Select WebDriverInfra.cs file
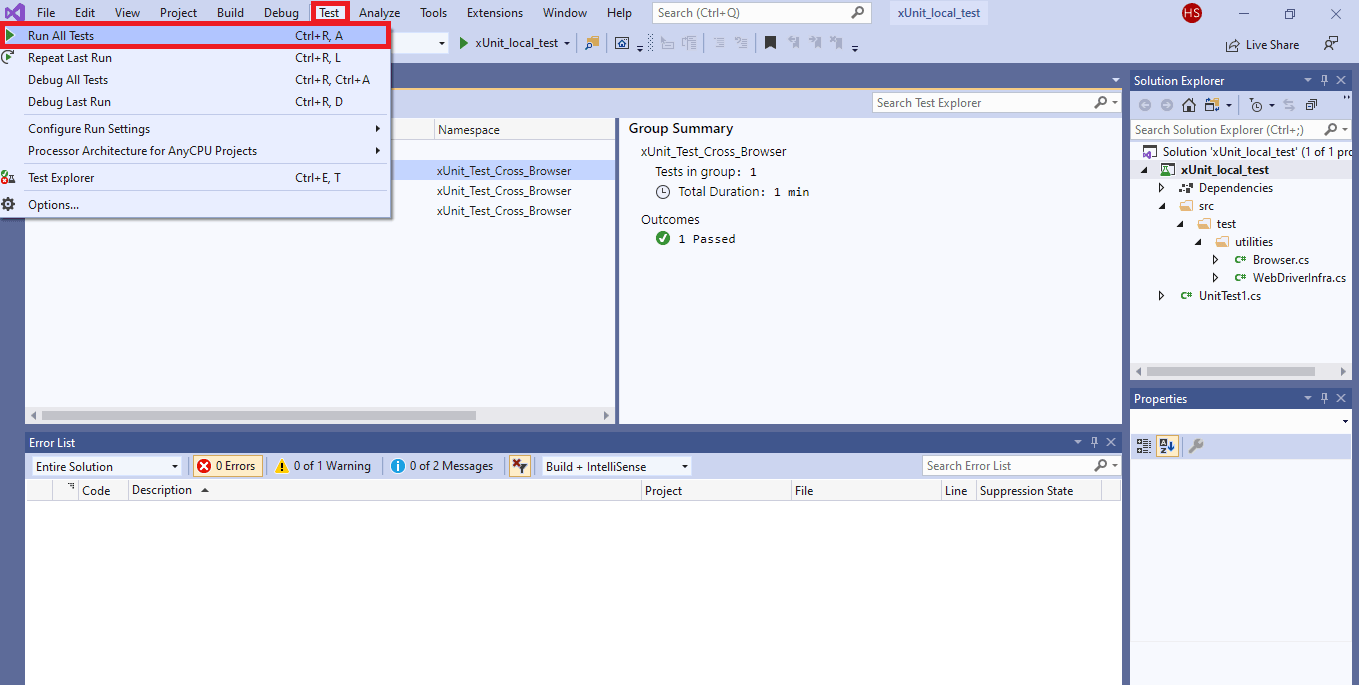The height and width of the screenshot is (685, 1359). pos(1299,278)
